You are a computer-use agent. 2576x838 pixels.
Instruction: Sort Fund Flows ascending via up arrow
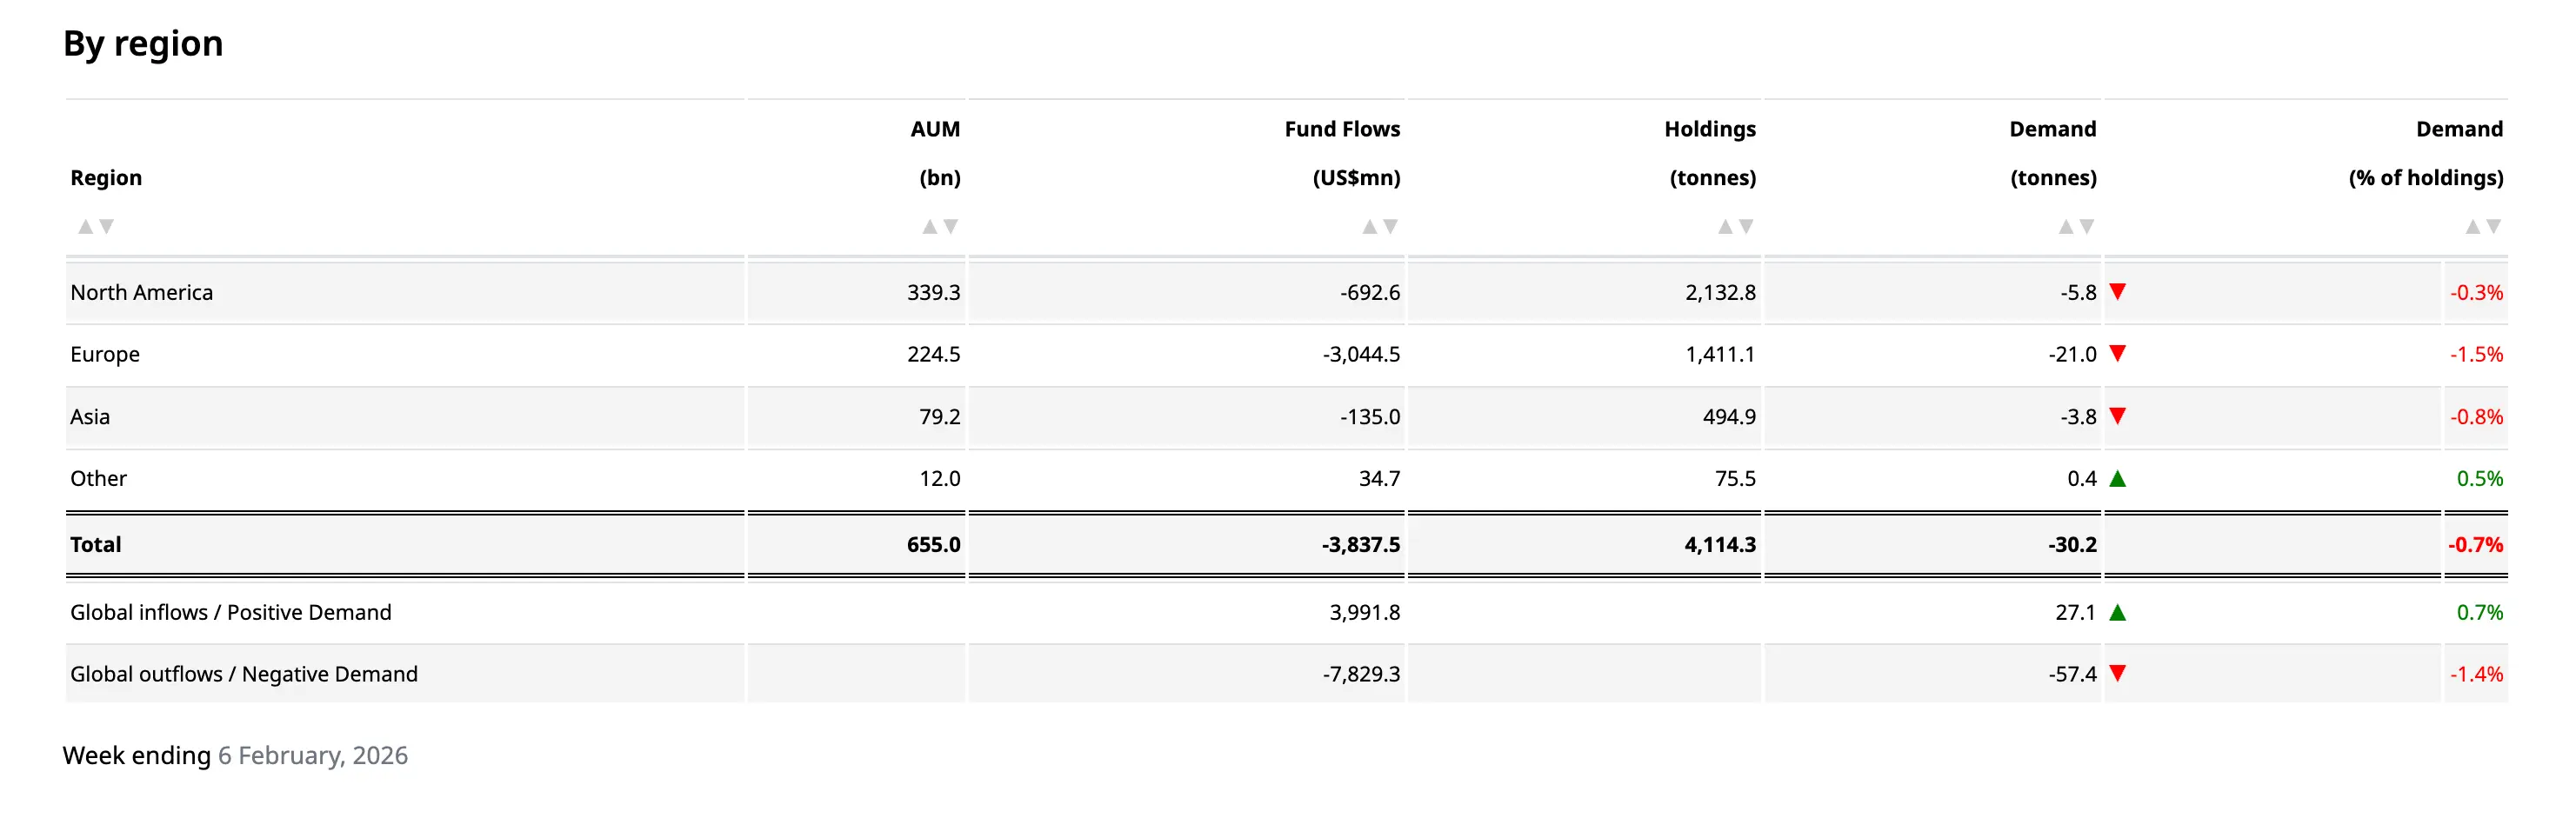point(1369,227)
